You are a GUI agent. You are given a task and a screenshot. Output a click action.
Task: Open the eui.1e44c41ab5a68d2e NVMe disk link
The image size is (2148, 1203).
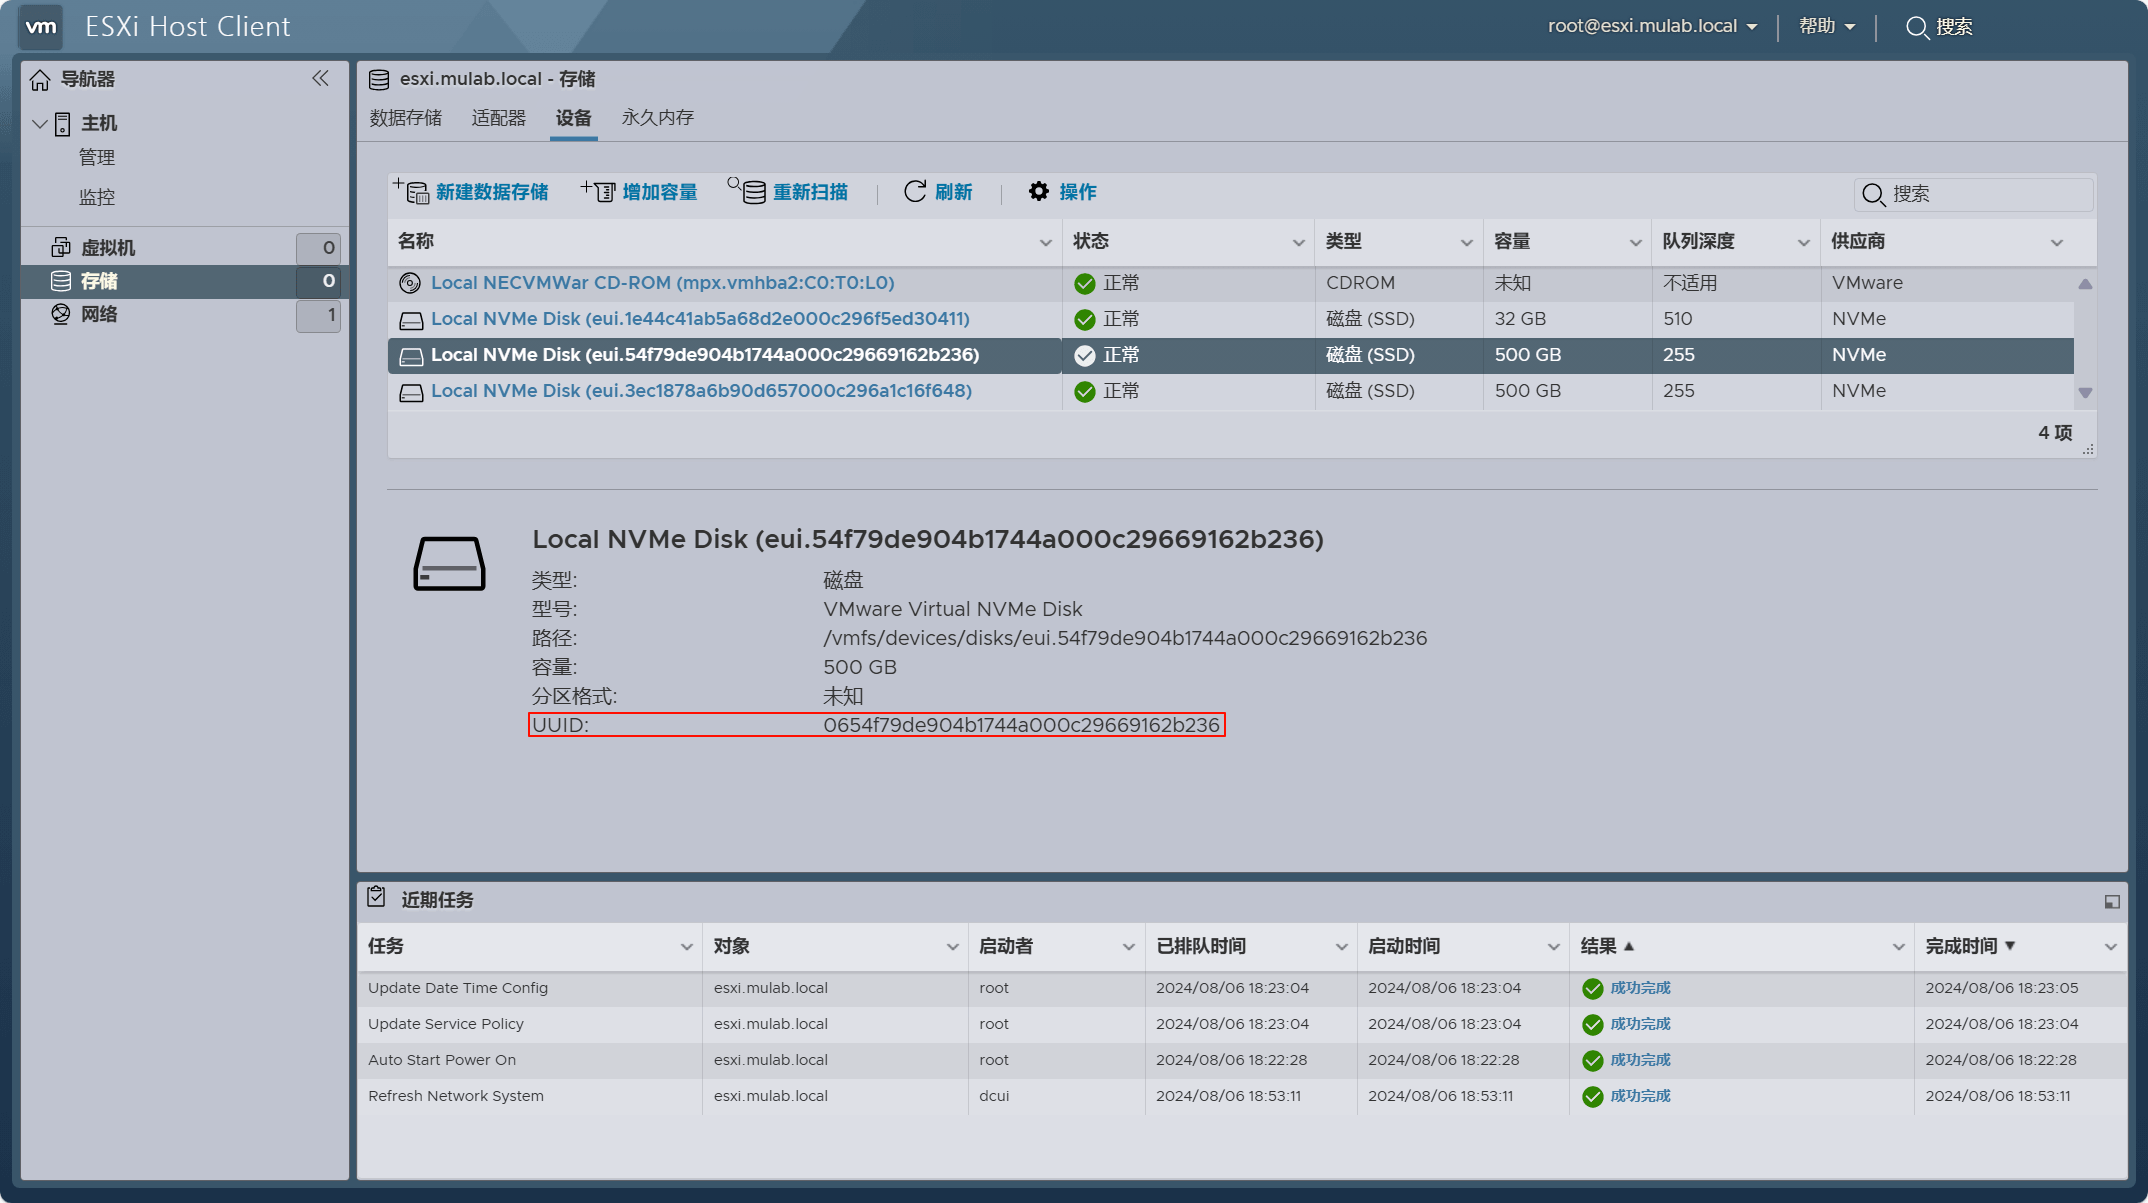pyautogui.click(x=700, y=319)
